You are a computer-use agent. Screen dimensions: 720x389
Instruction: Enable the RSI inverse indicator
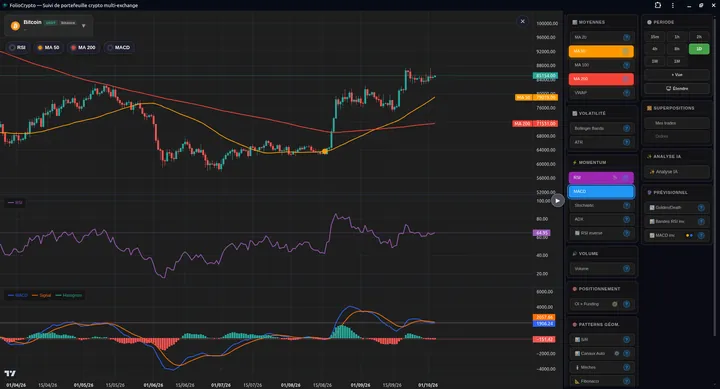click(x=601, y=233)
